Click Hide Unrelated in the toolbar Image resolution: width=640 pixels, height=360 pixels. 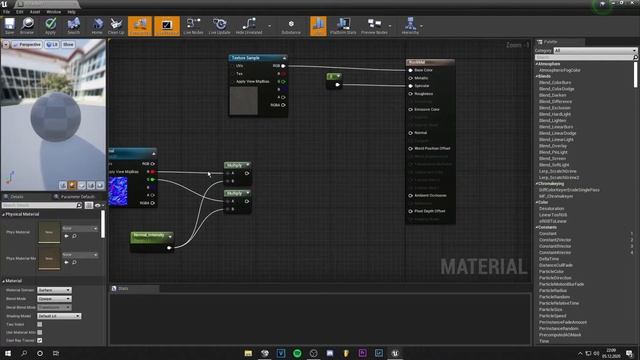tap(249, 26)
